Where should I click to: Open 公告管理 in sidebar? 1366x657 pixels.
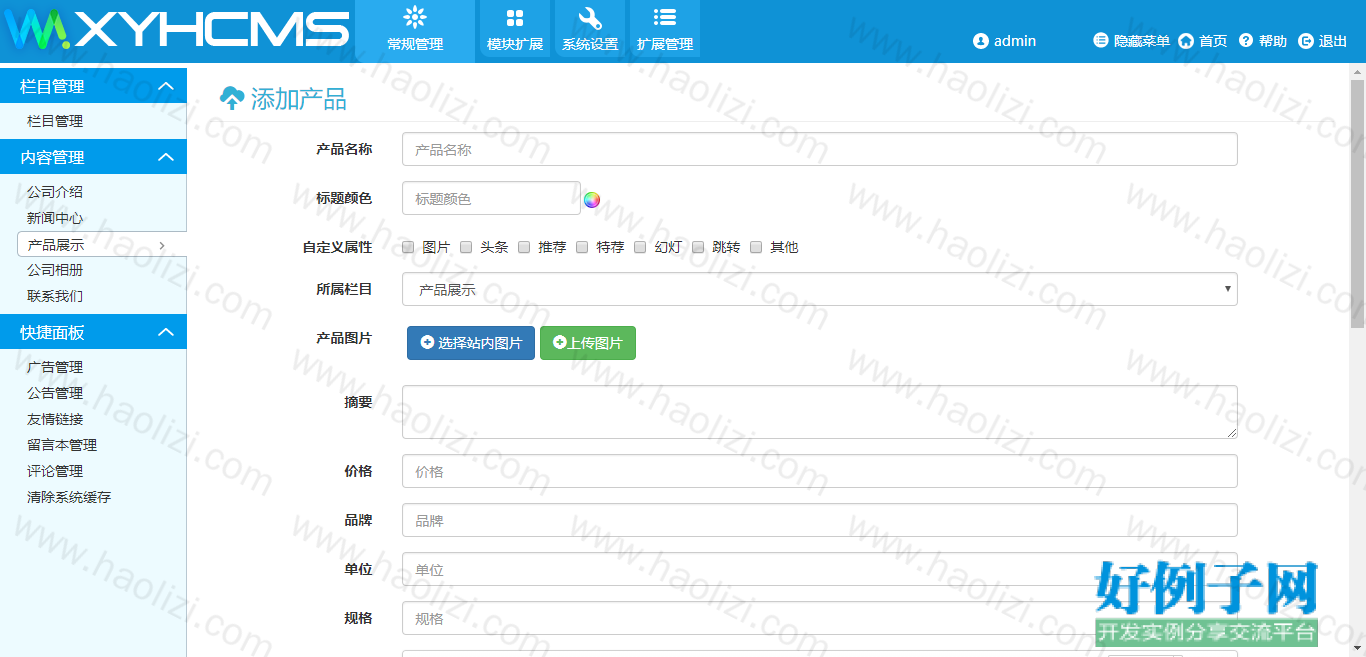click(x=55, y=393)
